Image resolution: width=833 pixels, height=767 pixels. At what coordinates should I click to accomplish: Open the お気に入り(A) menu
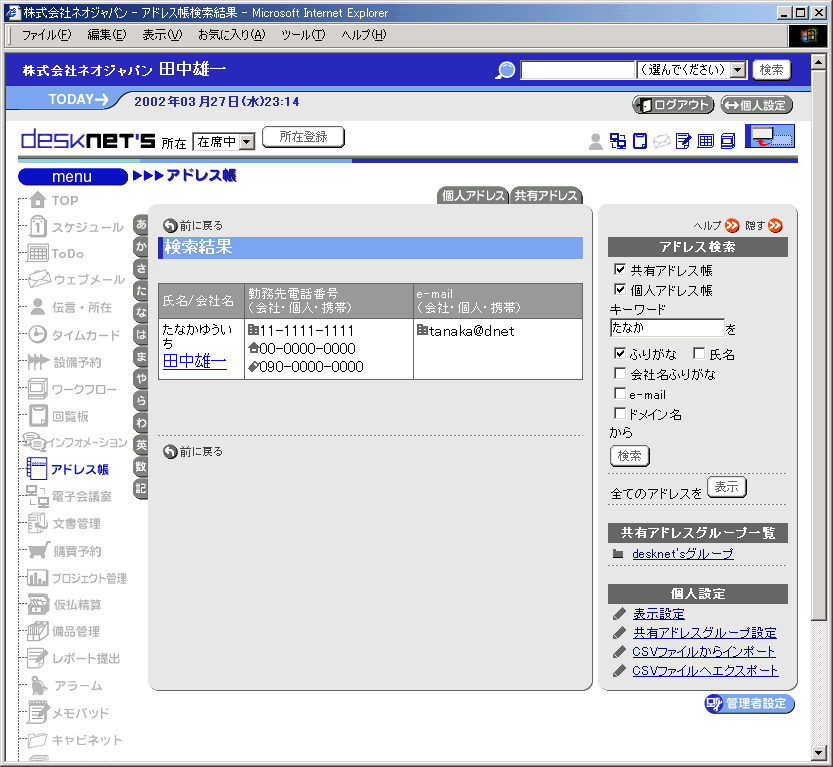click(232, 35)
